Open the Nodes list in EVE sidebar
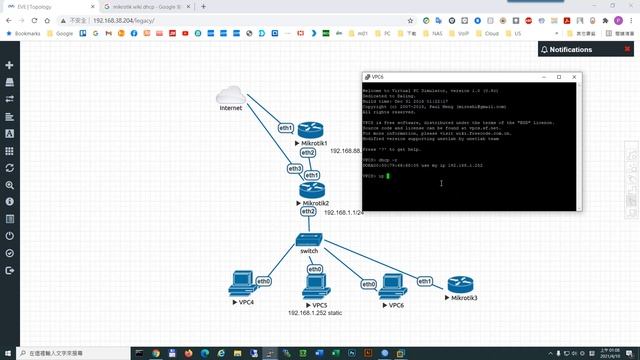Viewport: 640px width, 360px height. [x=9, y=82]
